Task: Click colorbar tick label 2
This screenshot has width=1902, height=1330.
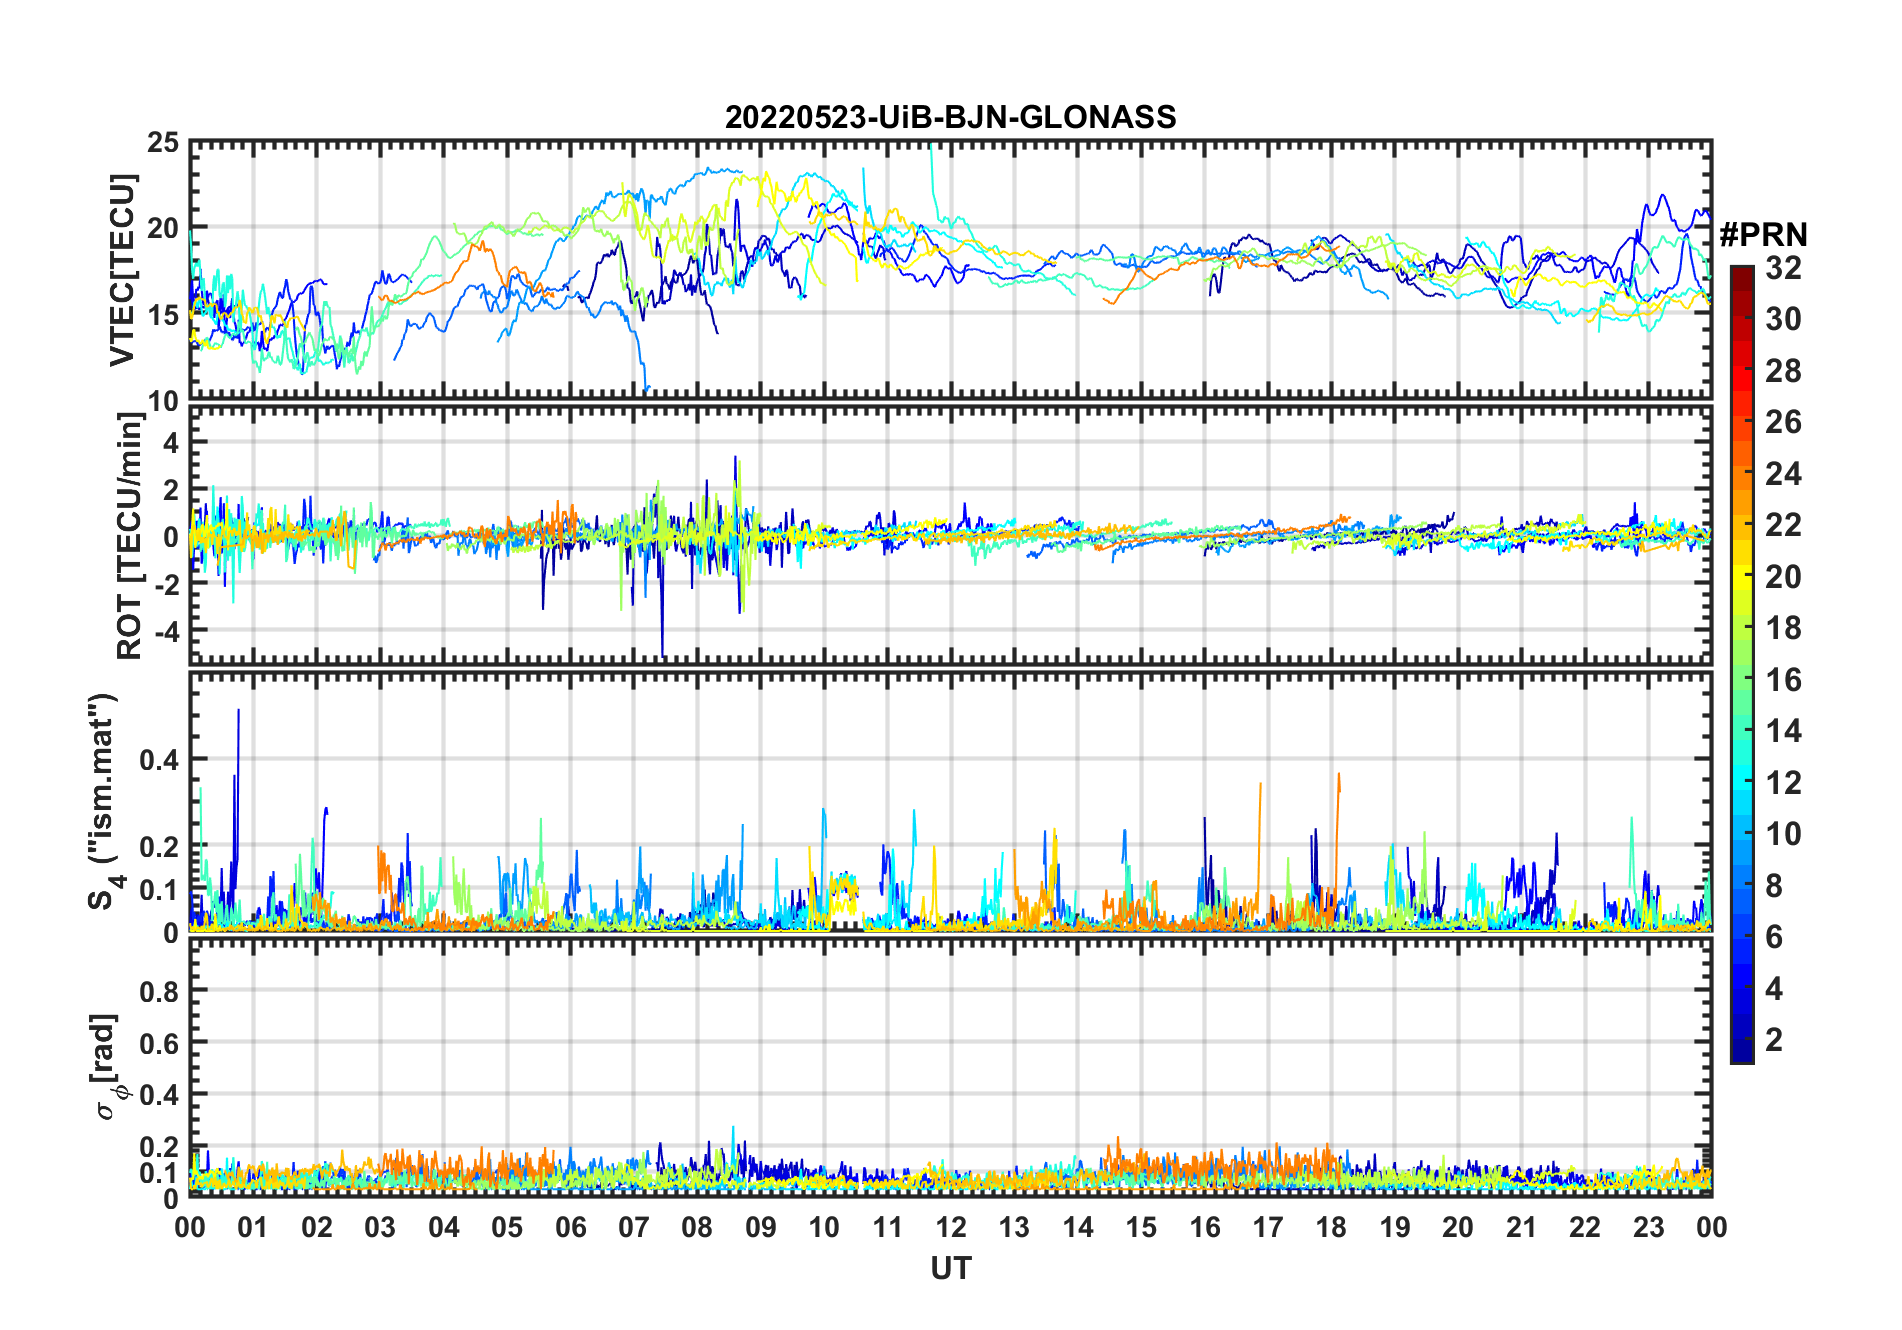Action: pyautogui.click(x=1774, y=1040)
